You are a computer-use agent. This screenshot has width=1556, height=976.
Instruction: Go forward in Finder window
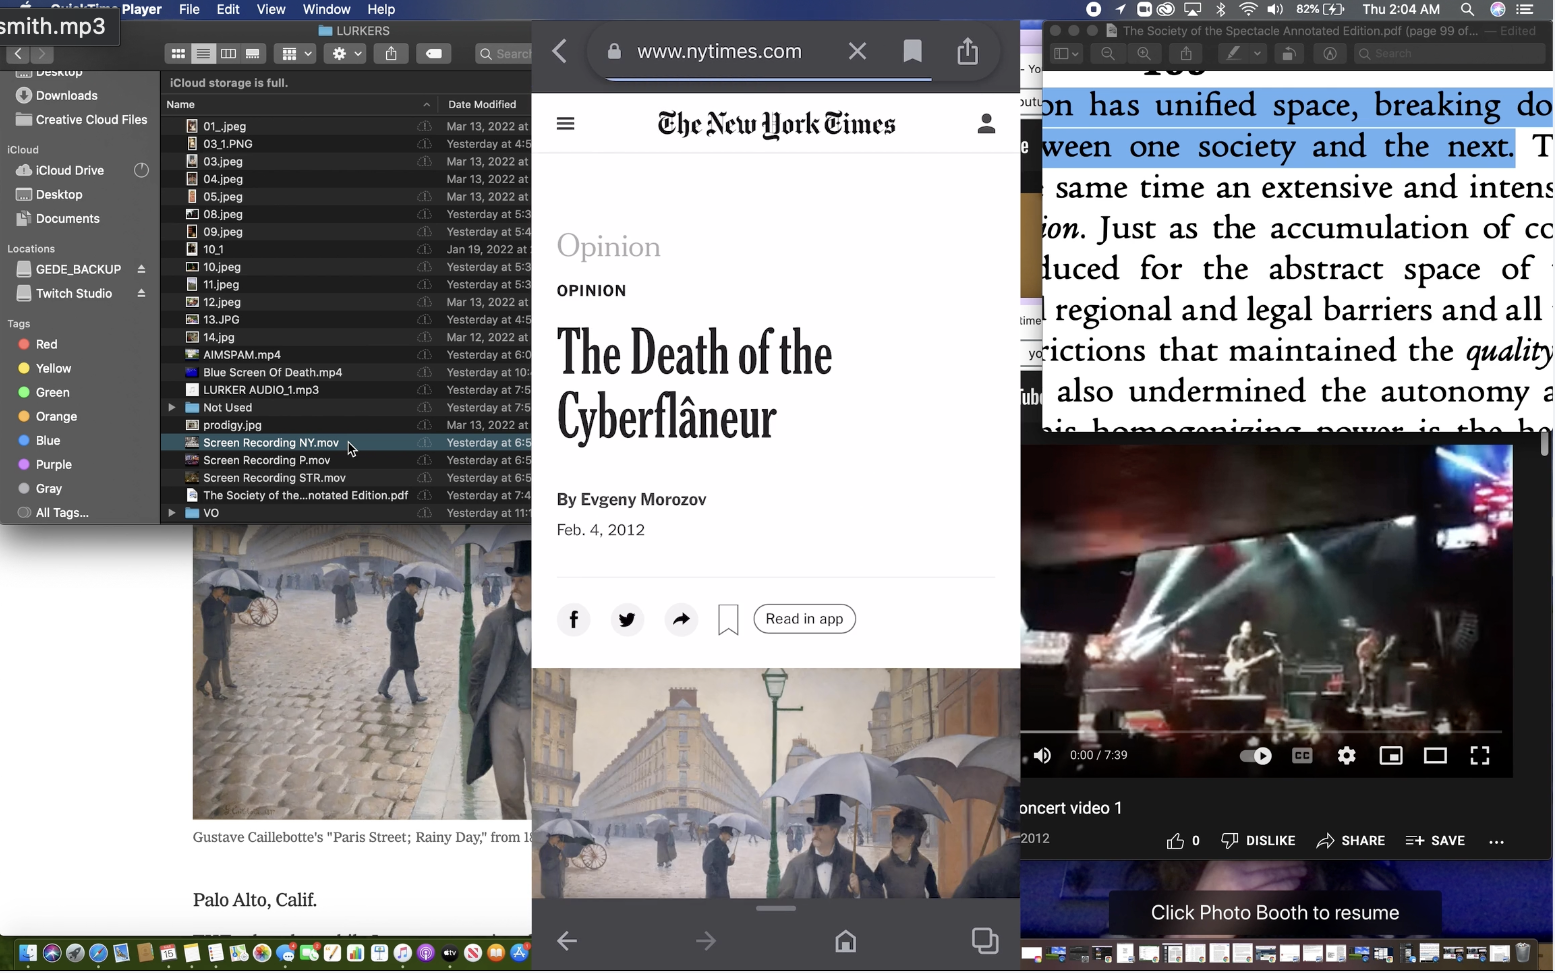[x=42, y=54]
